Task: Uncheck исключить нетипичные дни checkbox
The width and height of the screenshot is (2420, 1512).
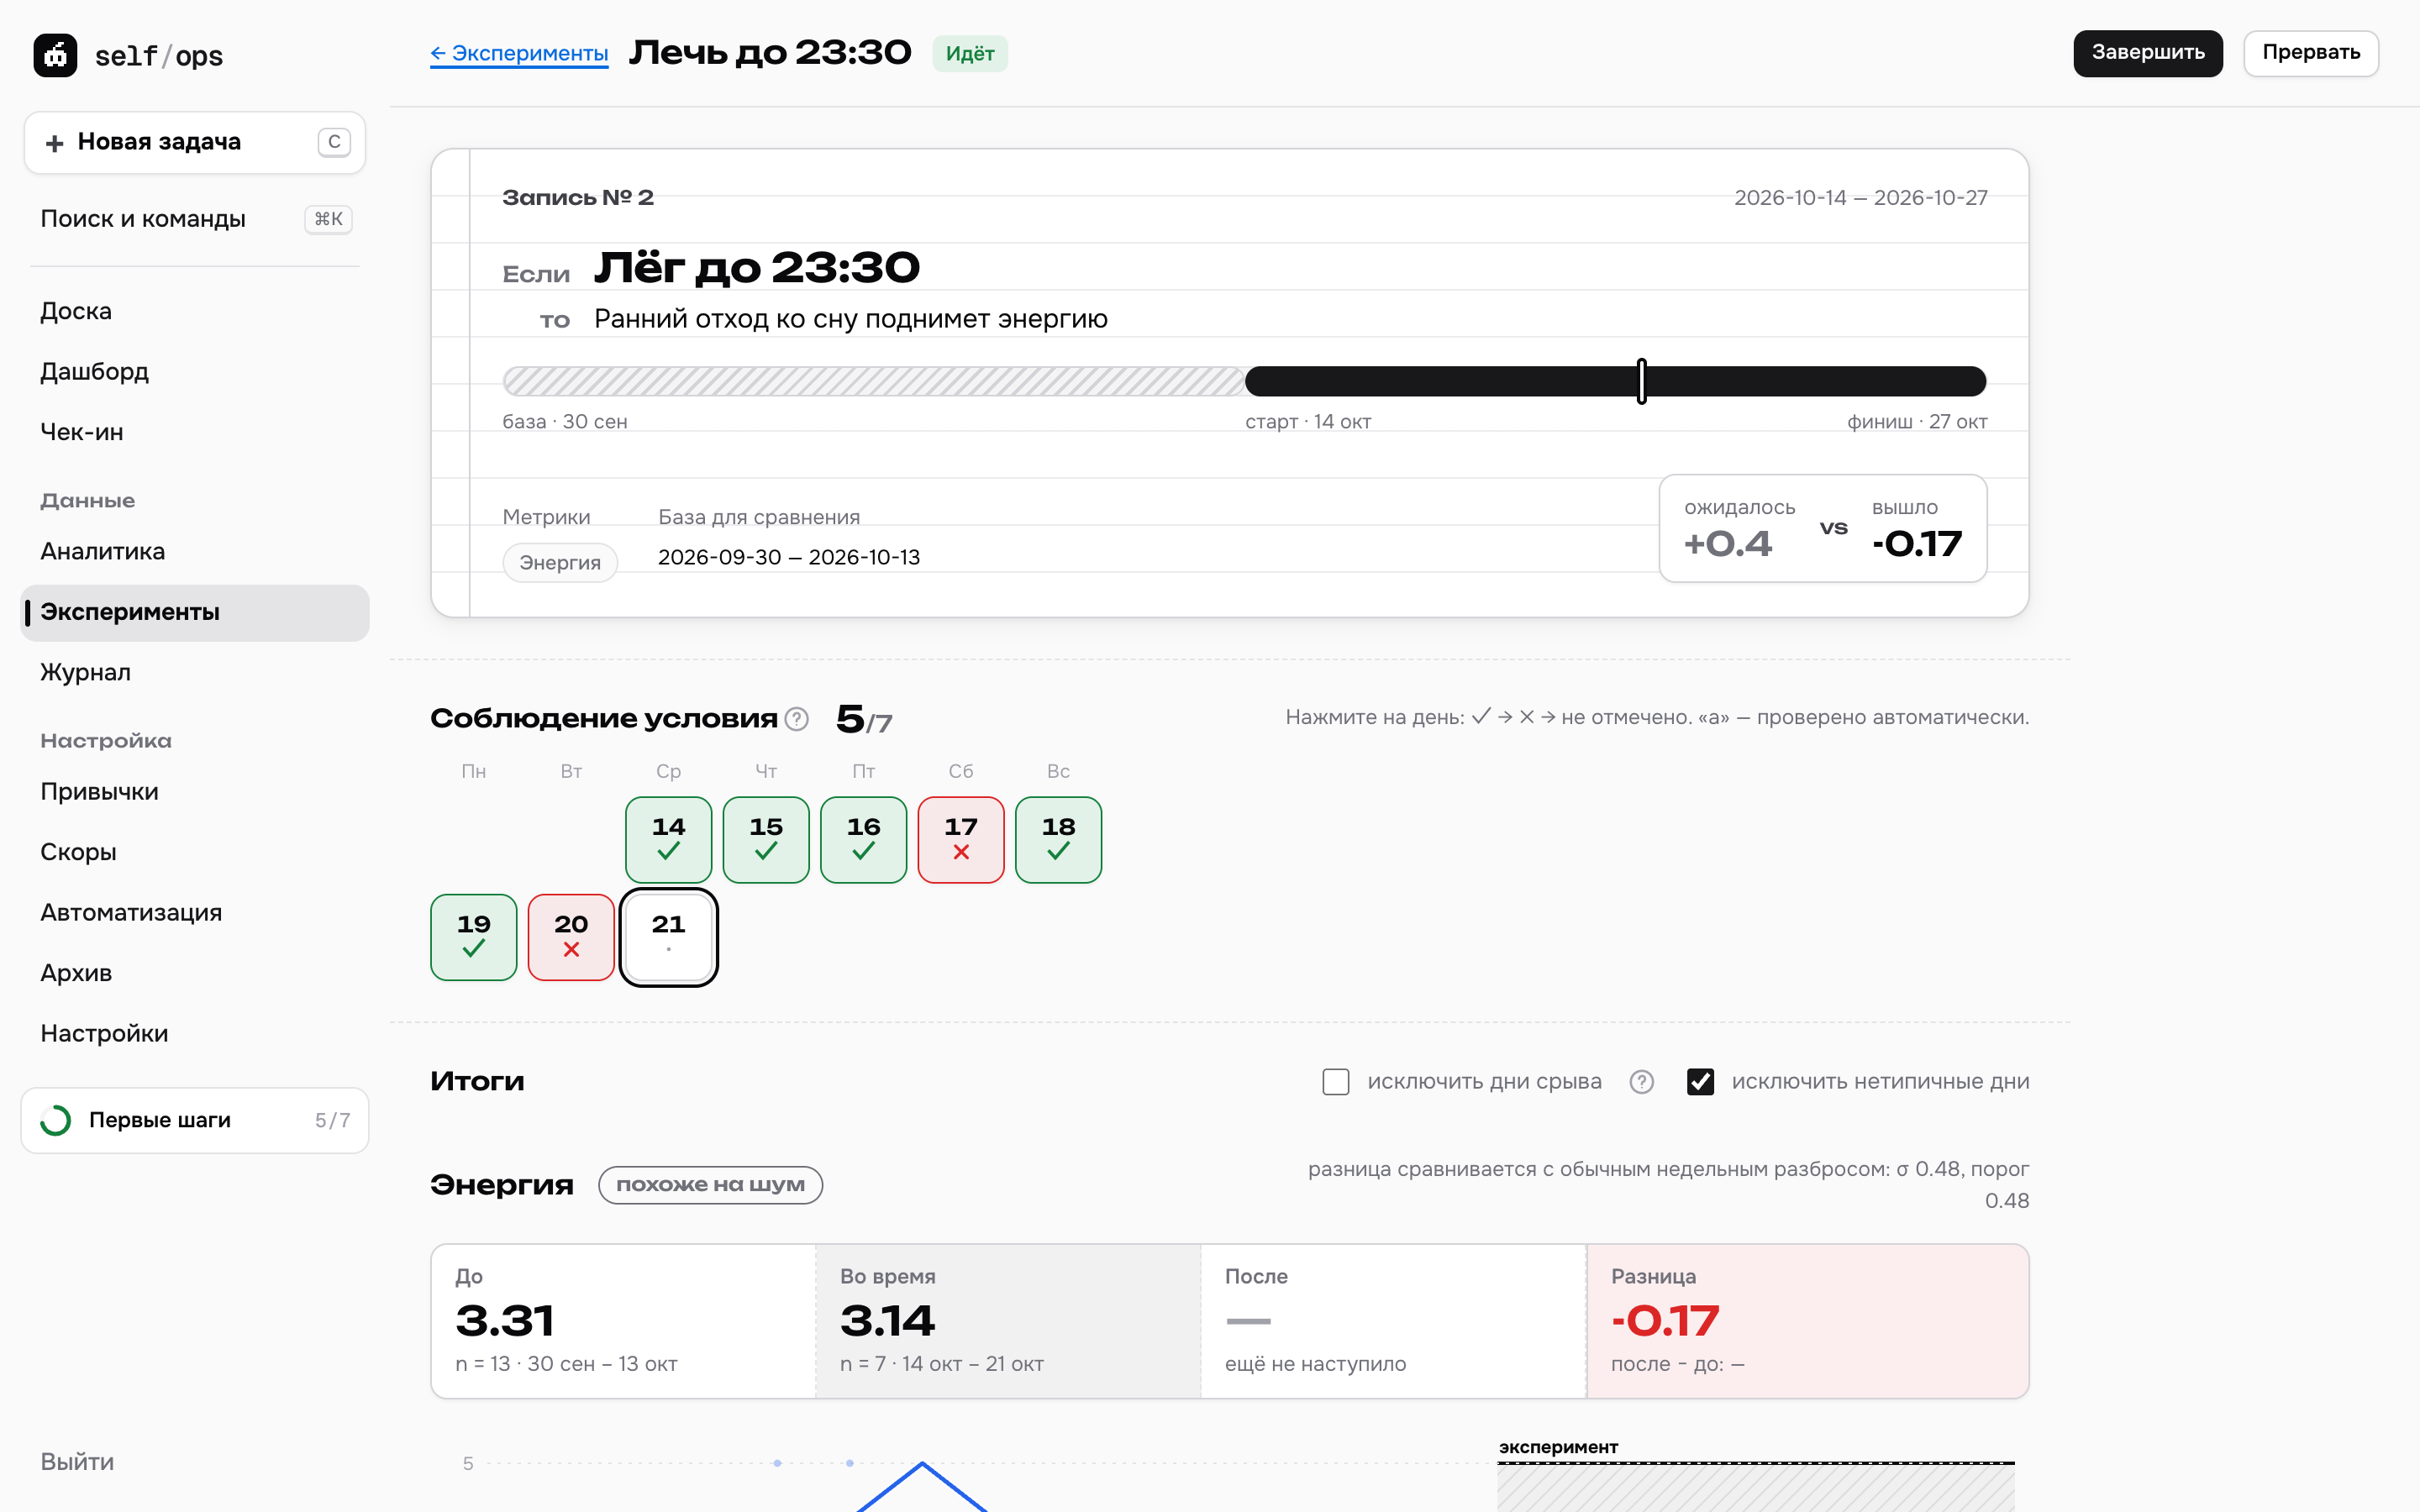Action: (x=1700, y=1082)
